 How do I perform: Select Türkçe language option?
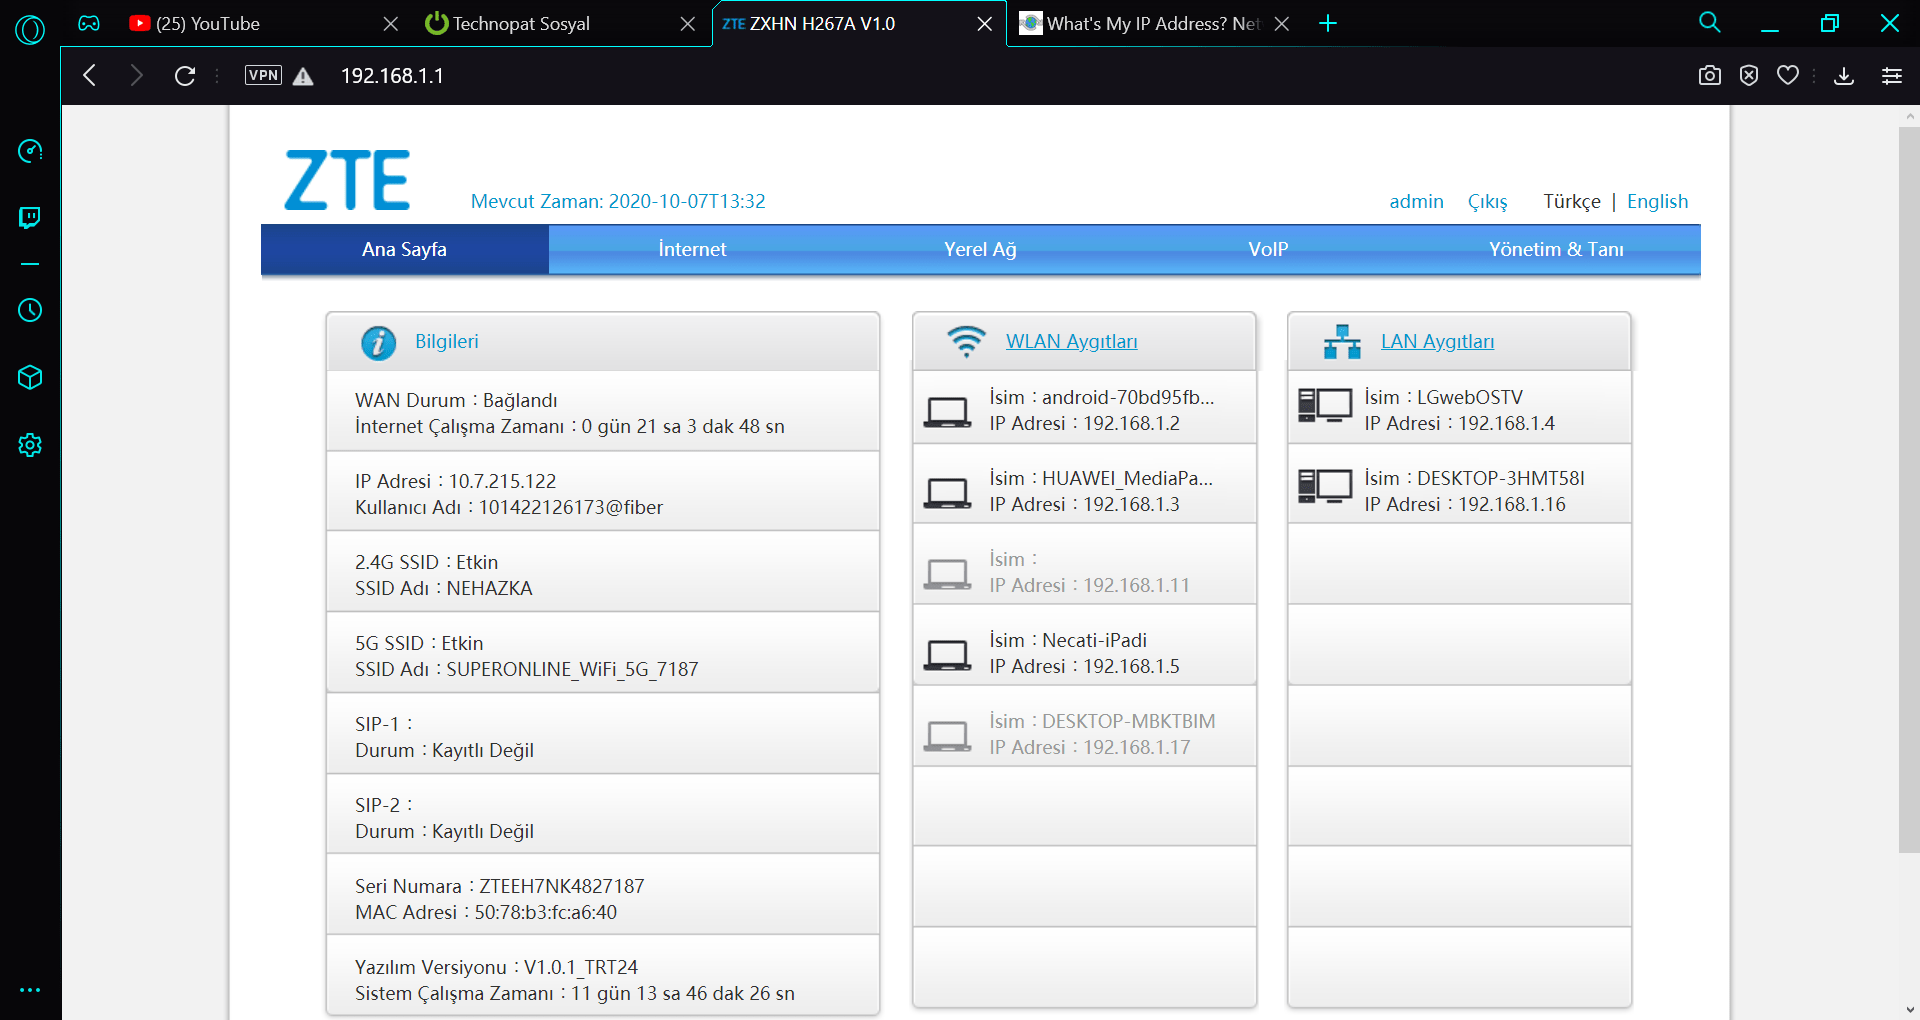coord(1572,202)
